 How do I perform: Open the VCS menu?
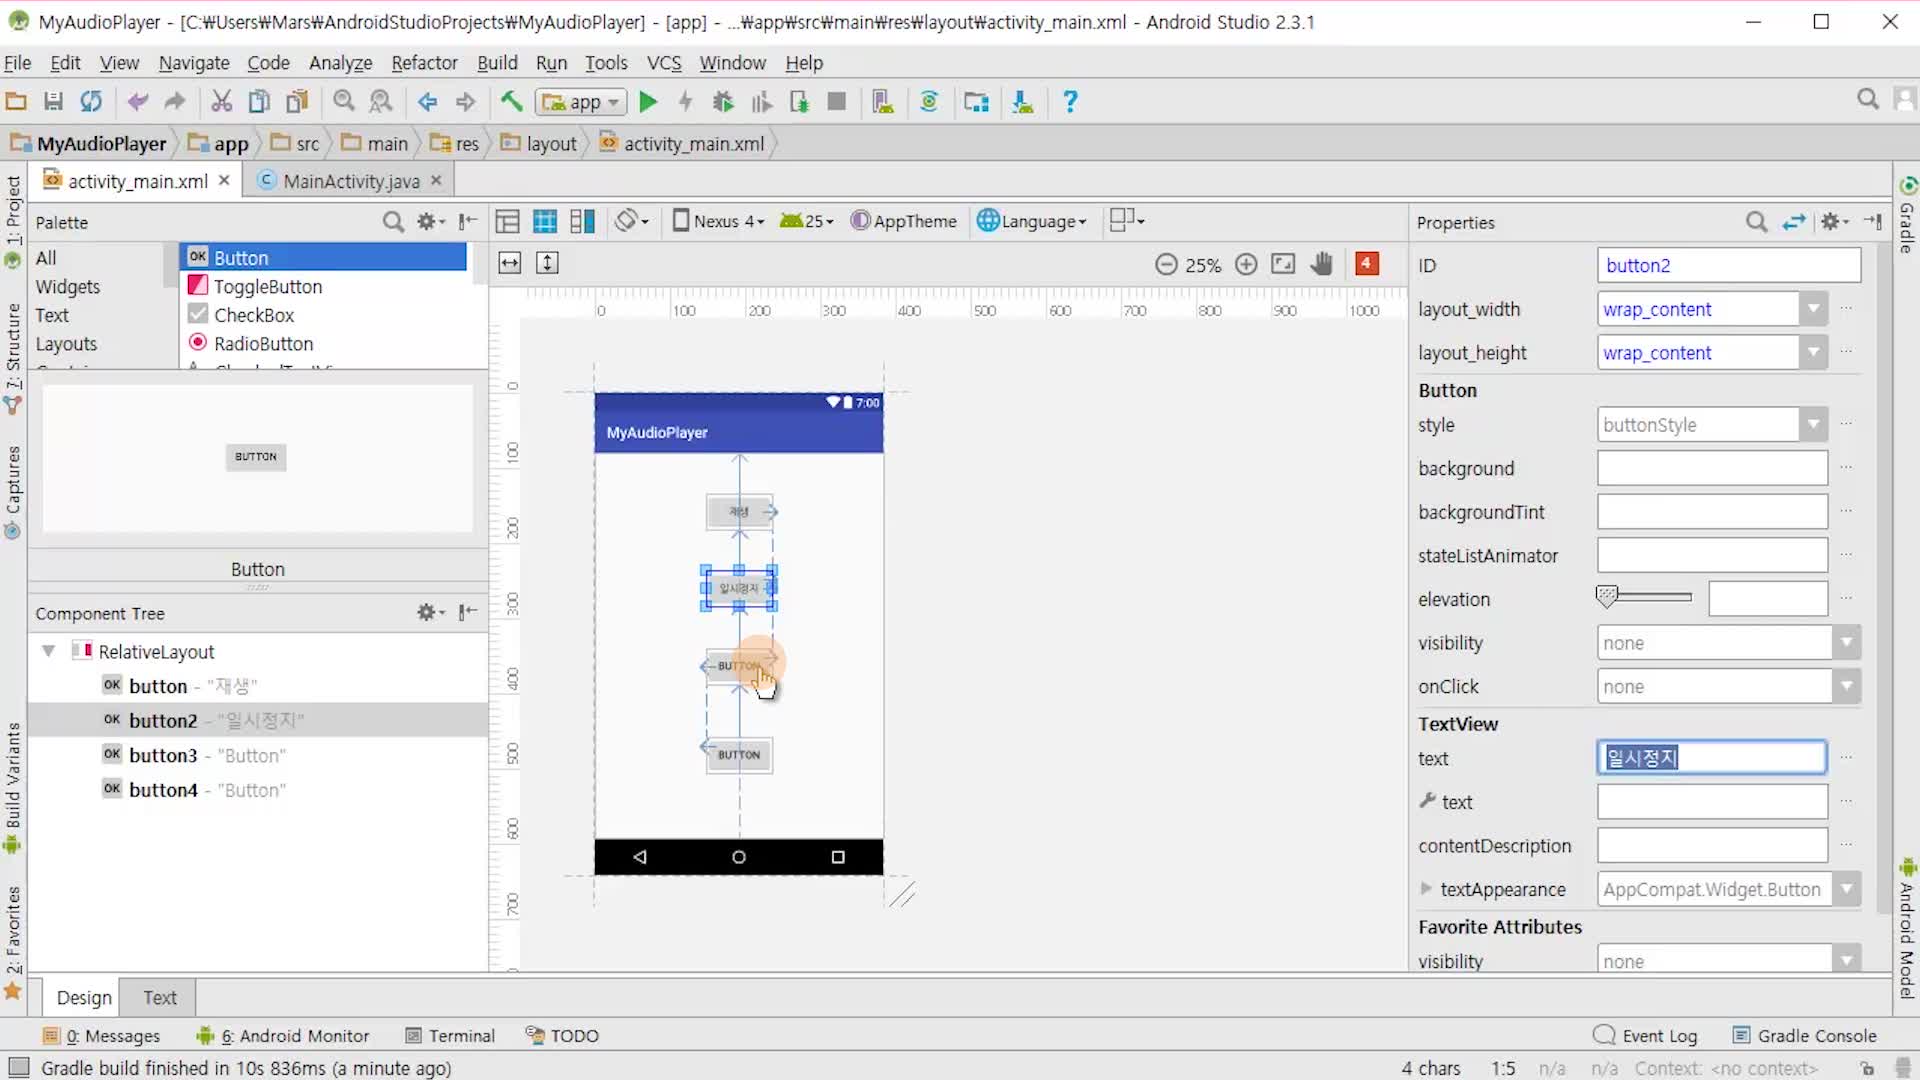[664, 63]
